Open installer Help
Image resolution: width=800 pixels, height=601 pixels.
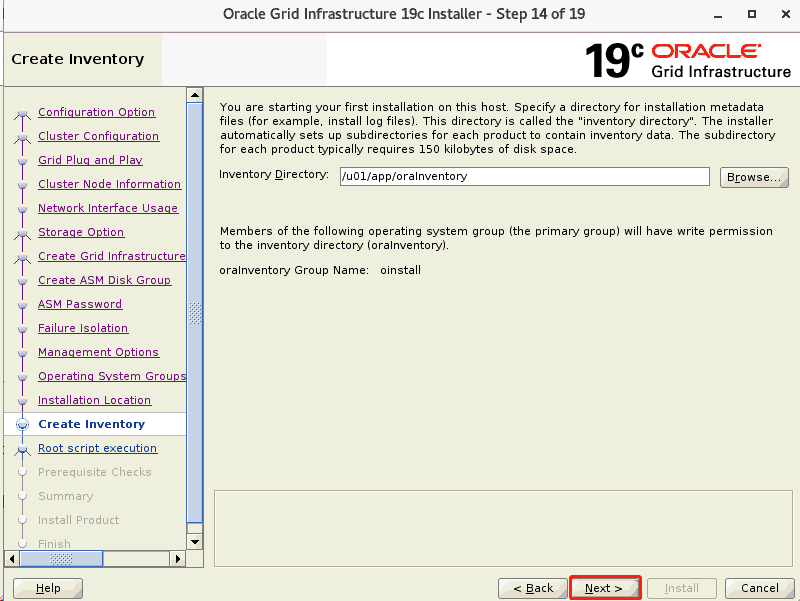click(48, 588)
